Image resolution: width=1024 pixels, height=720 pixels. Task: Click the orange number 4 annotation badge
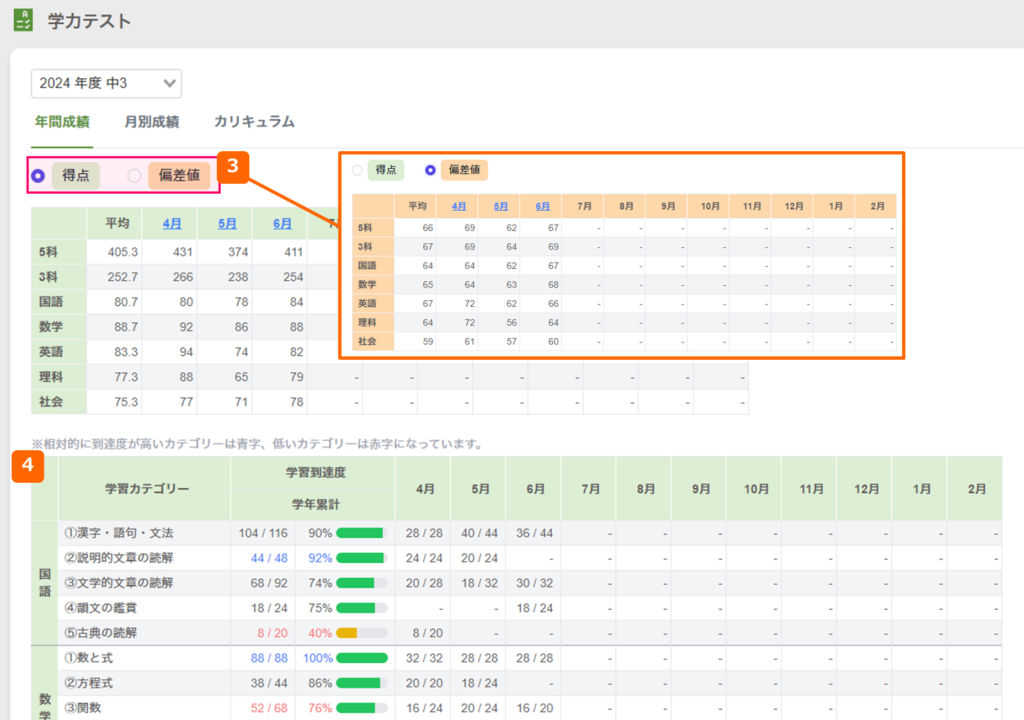pyautogui.click(x=27, y=468)
